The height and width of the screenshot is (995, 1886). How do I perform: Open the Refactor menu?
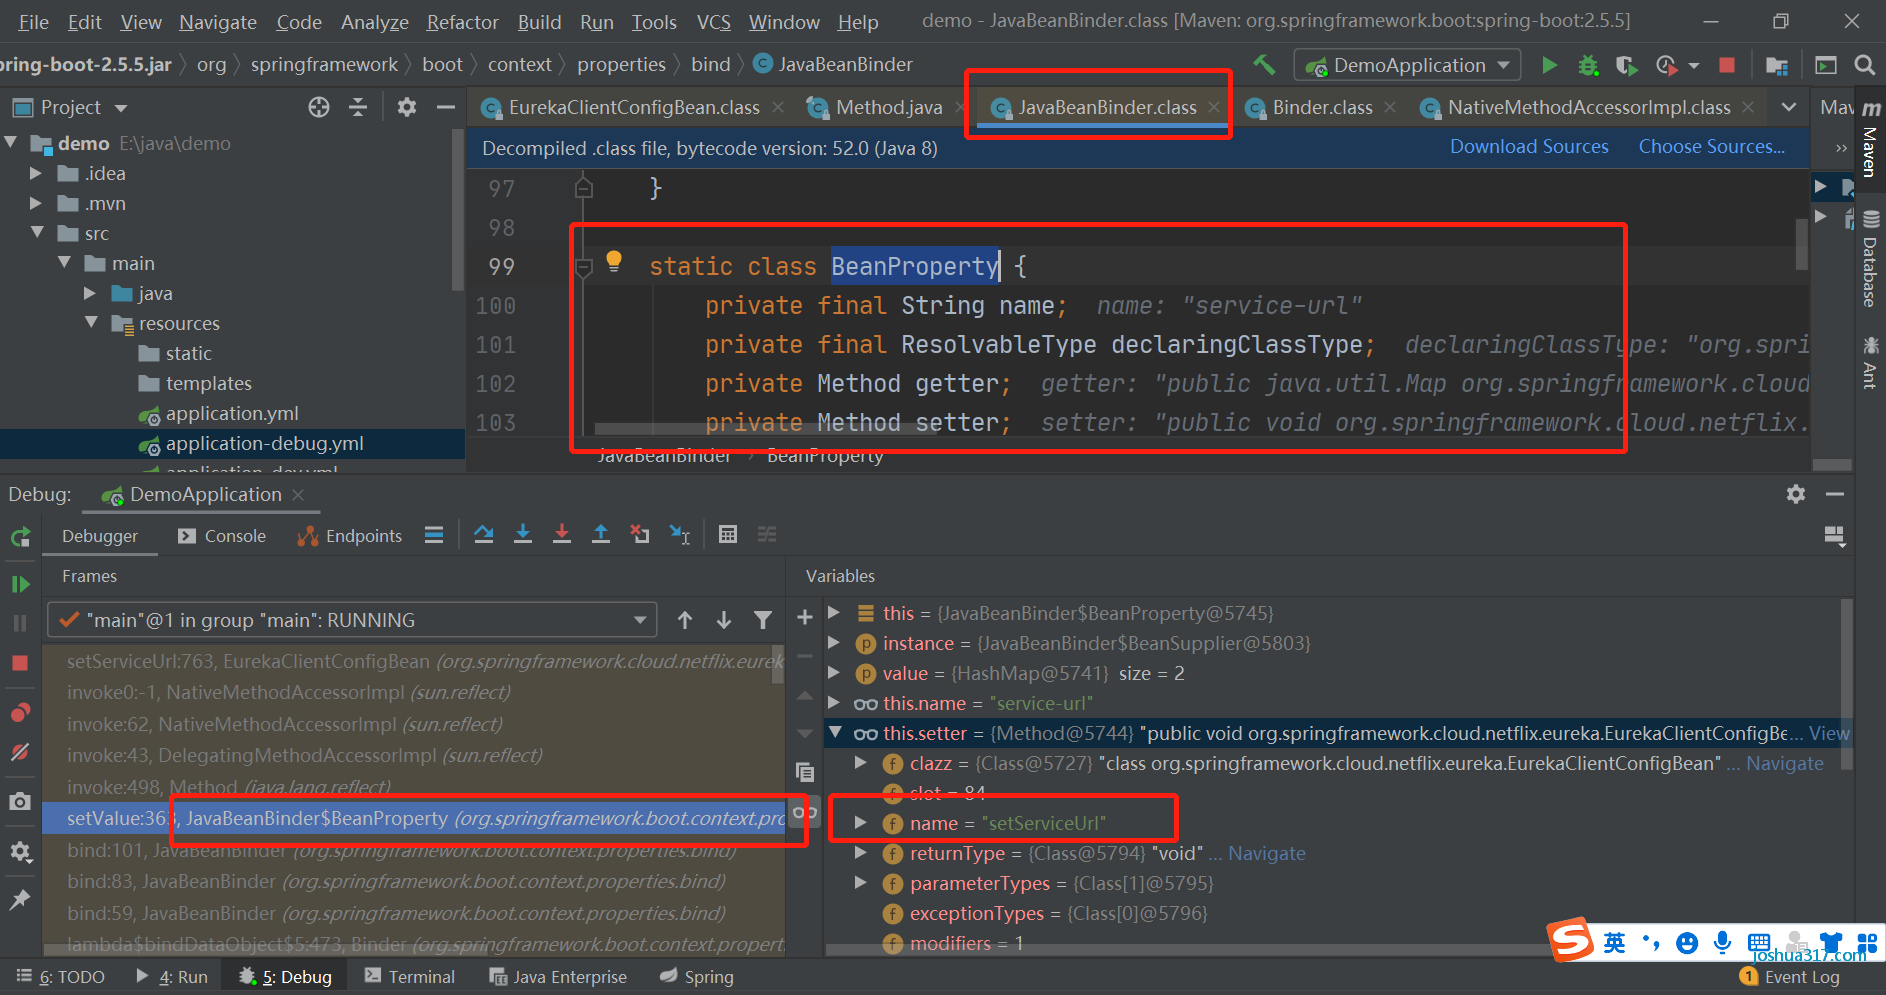(x=462, y=22)
